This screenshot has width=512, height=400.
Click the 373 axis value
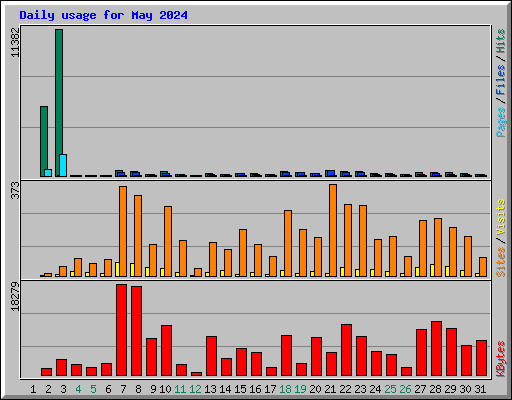tap(15, 190)
